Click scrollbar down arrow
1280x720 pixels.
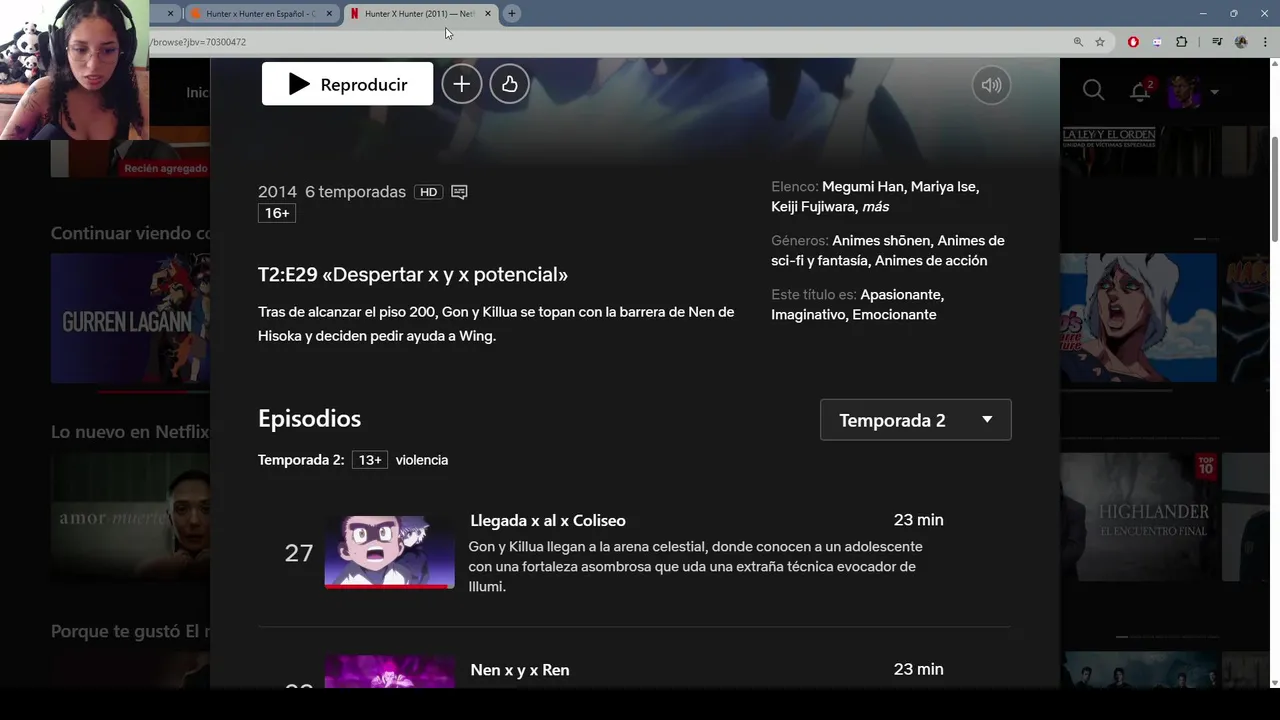pyautogui.click(x=1274, y=682)
